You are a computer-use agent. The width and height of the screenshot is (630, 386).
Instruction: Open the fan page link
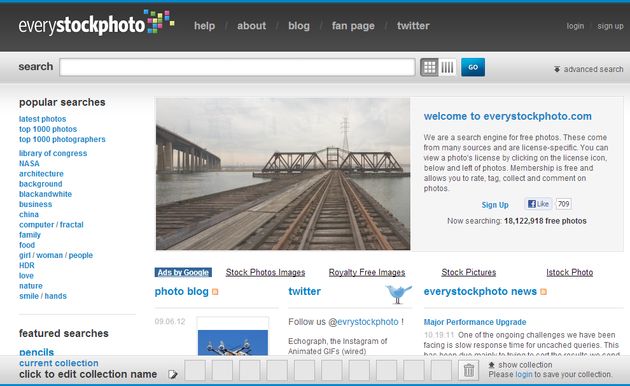tap(353, 26)
